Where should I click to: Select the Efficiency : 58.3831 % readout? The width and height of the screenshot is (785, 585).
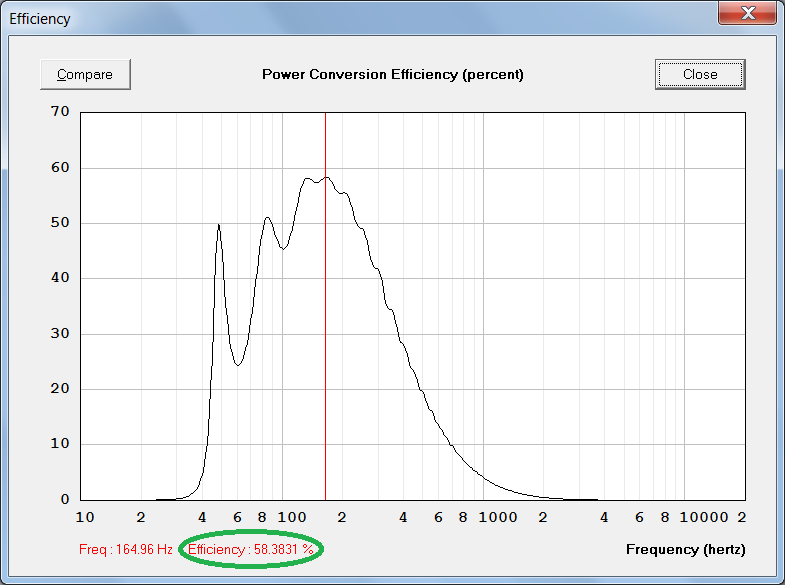(251, 549)
